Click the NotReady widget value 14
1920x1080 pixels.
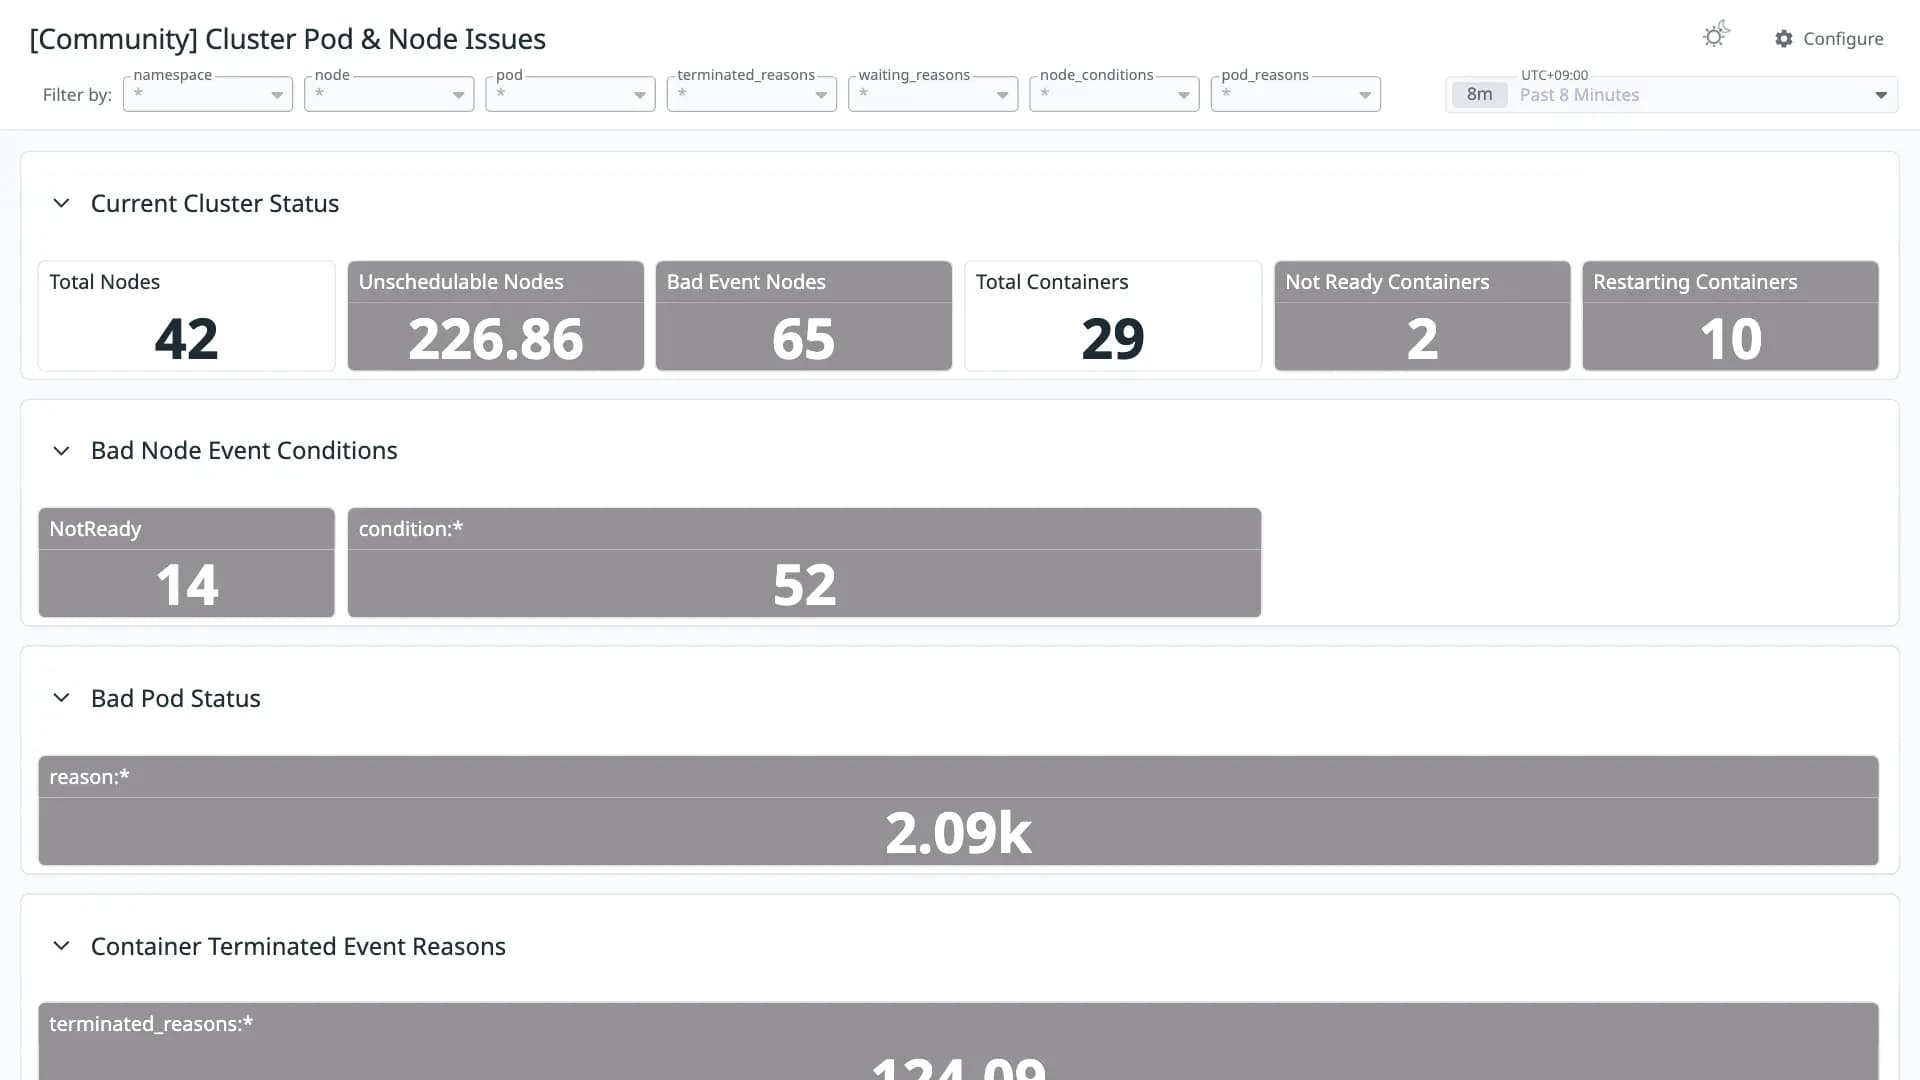coord(187,585)
